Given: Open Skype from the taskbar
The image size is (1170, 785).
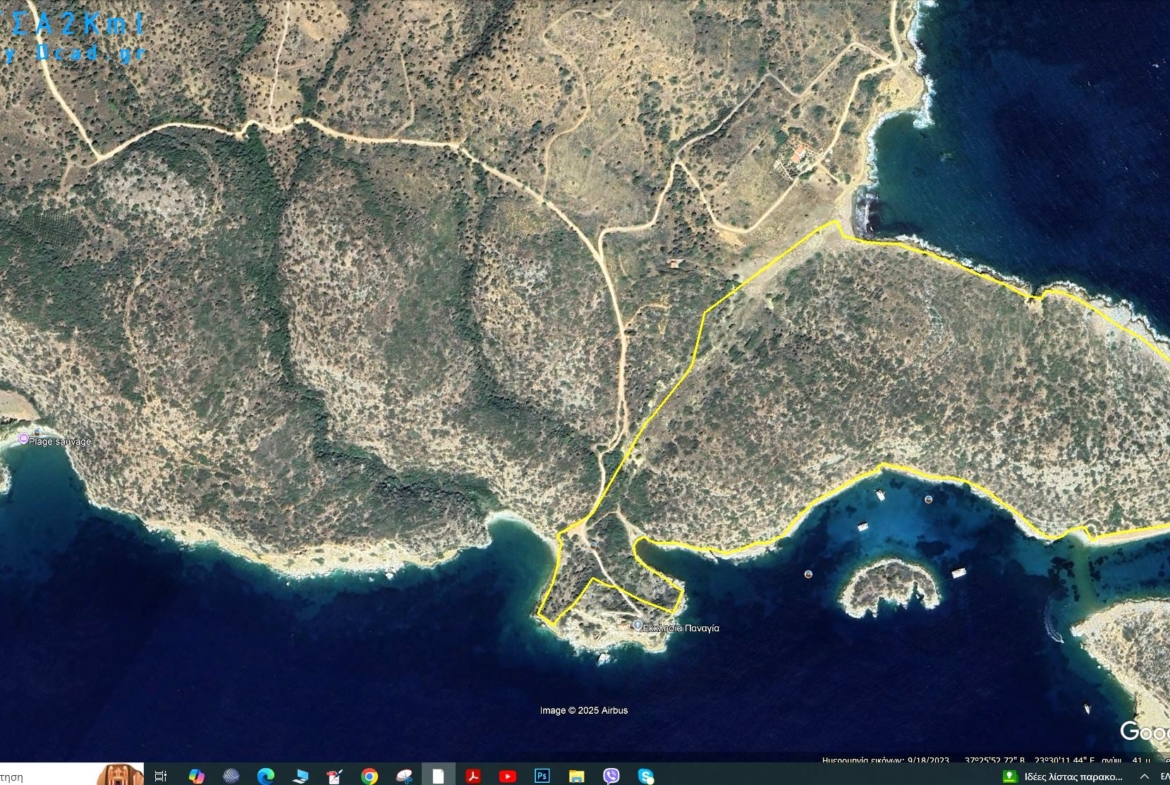Looking at the screenshot, I should (646, 776).
